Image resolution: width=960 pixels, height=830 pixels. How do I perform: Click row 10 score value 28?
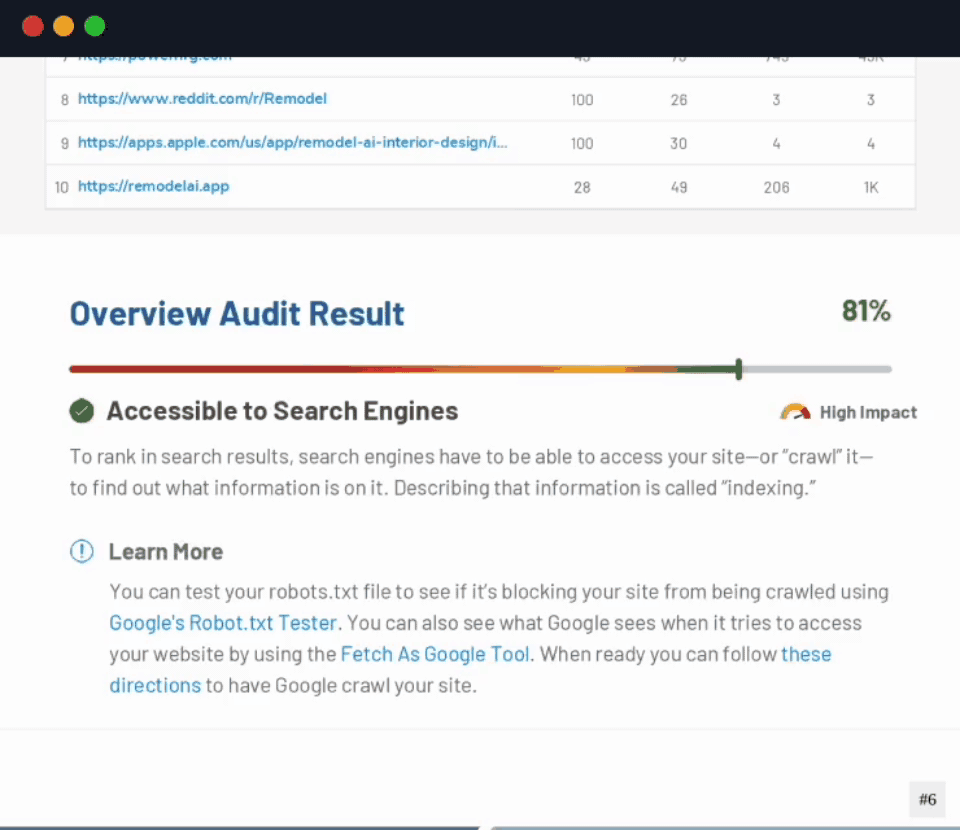(x=582, y=186)
